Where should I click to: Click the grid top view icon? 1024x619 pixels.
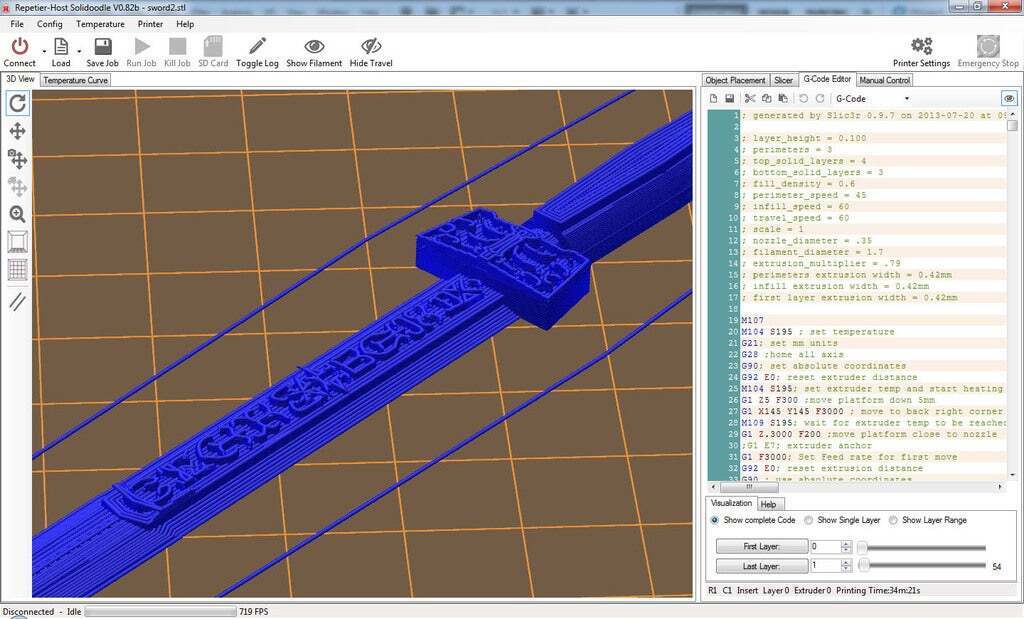pos(18,269)
